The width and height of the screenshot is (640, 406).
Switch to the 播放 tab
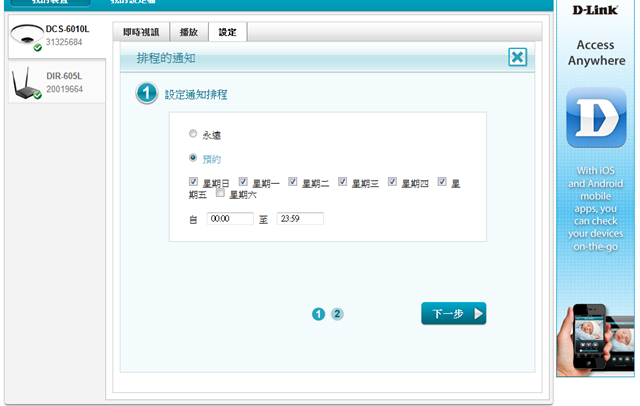[189, 32]
